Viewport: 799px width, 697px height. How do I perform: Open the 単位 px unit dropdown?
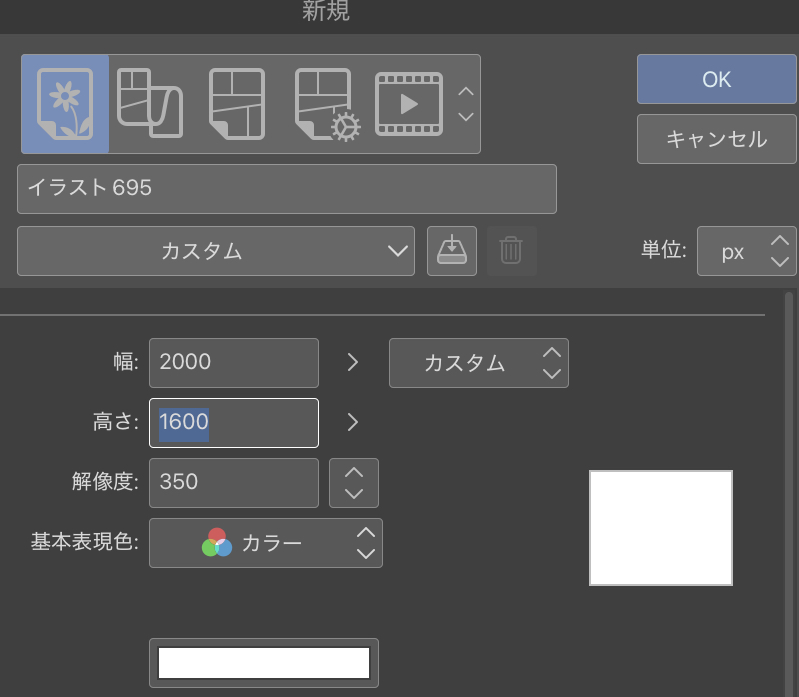[x=746, y=251]
